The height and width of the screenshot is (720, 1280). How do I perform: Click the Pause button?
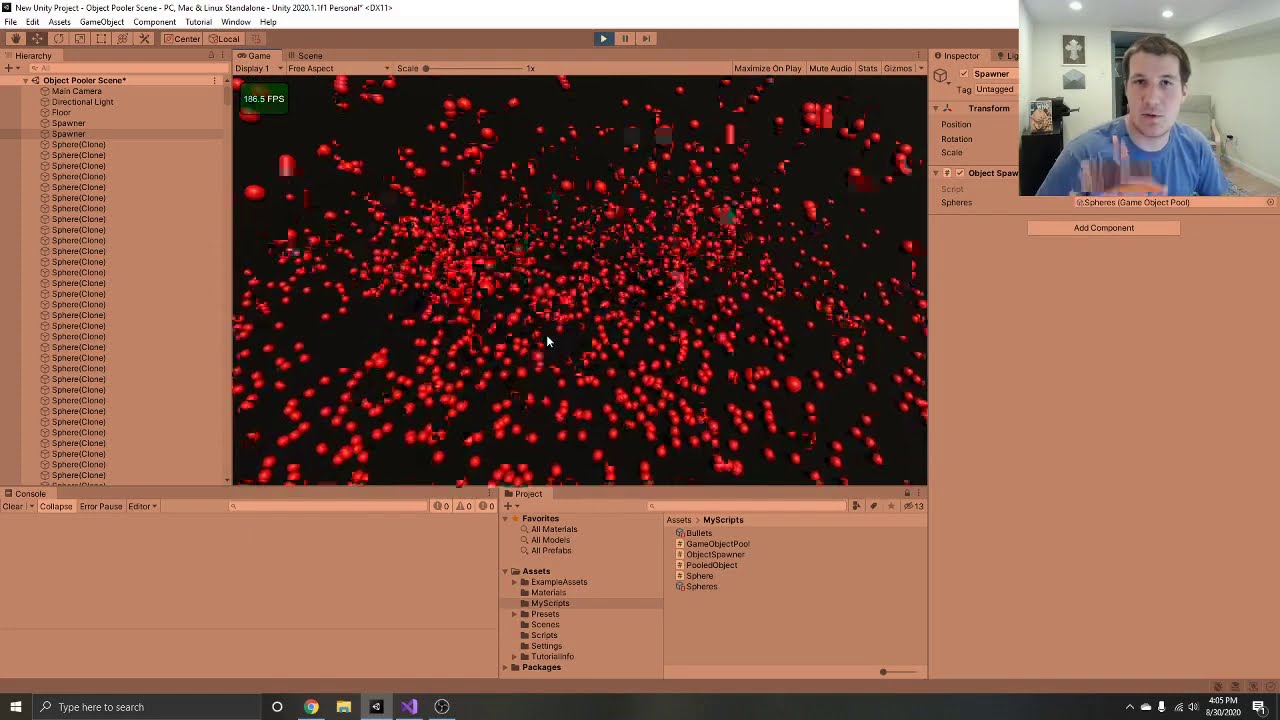click(x=625, y=39)
